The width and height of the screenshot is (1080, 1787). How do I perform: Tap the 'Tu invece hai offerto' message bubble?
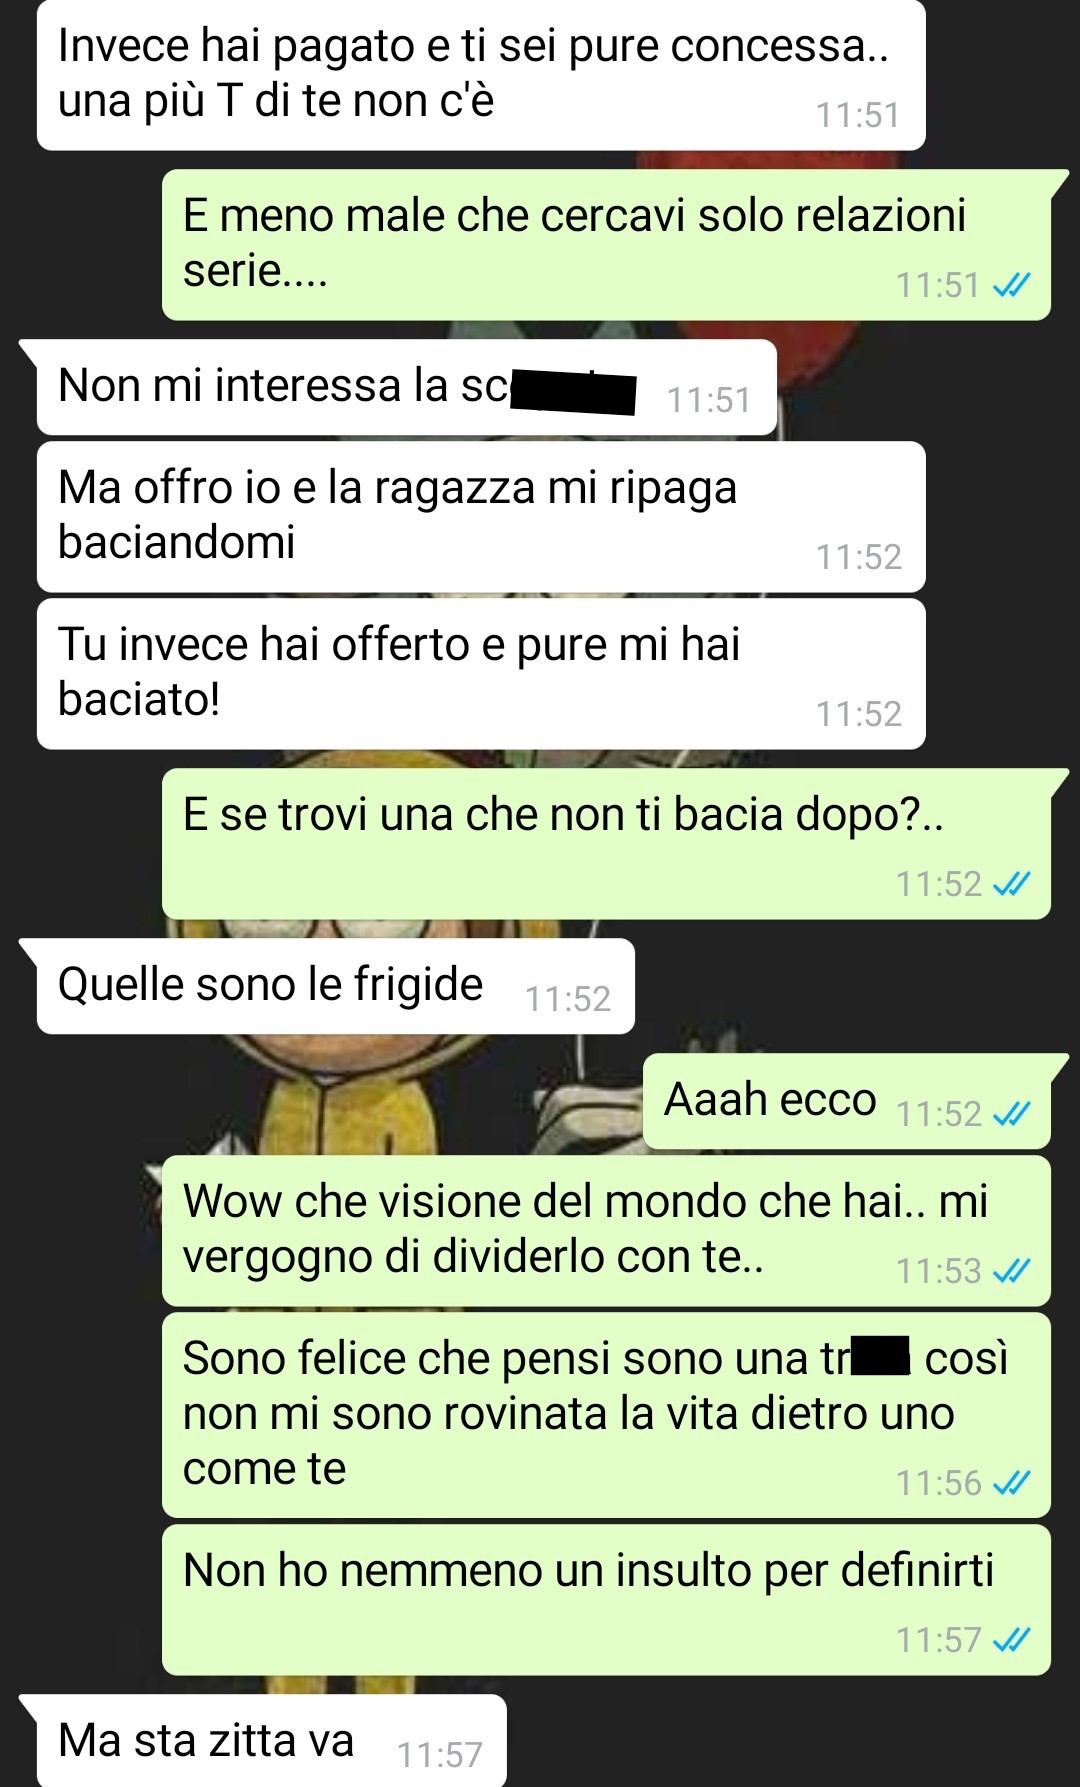(481, 673)
